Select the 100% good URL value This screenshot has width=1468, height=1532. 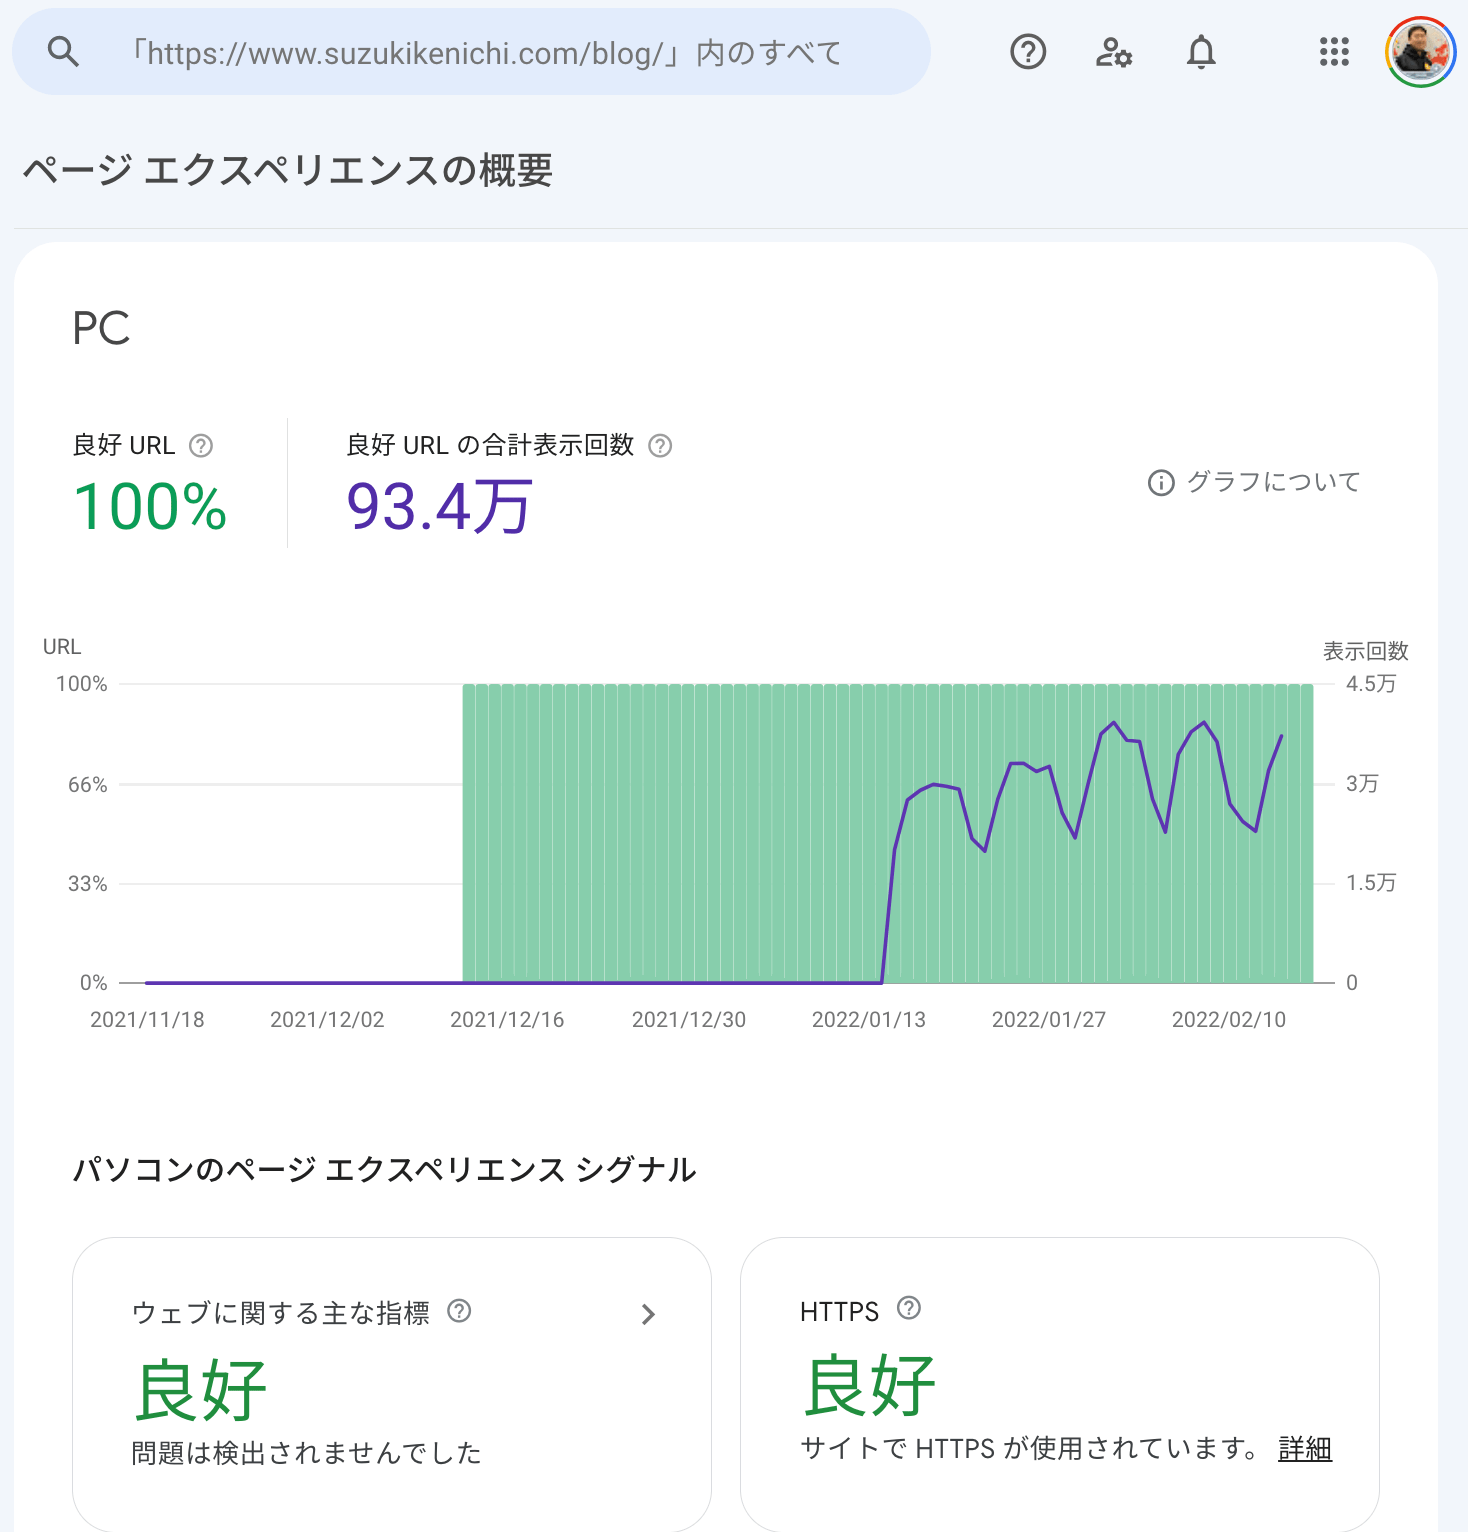[151, 507]
